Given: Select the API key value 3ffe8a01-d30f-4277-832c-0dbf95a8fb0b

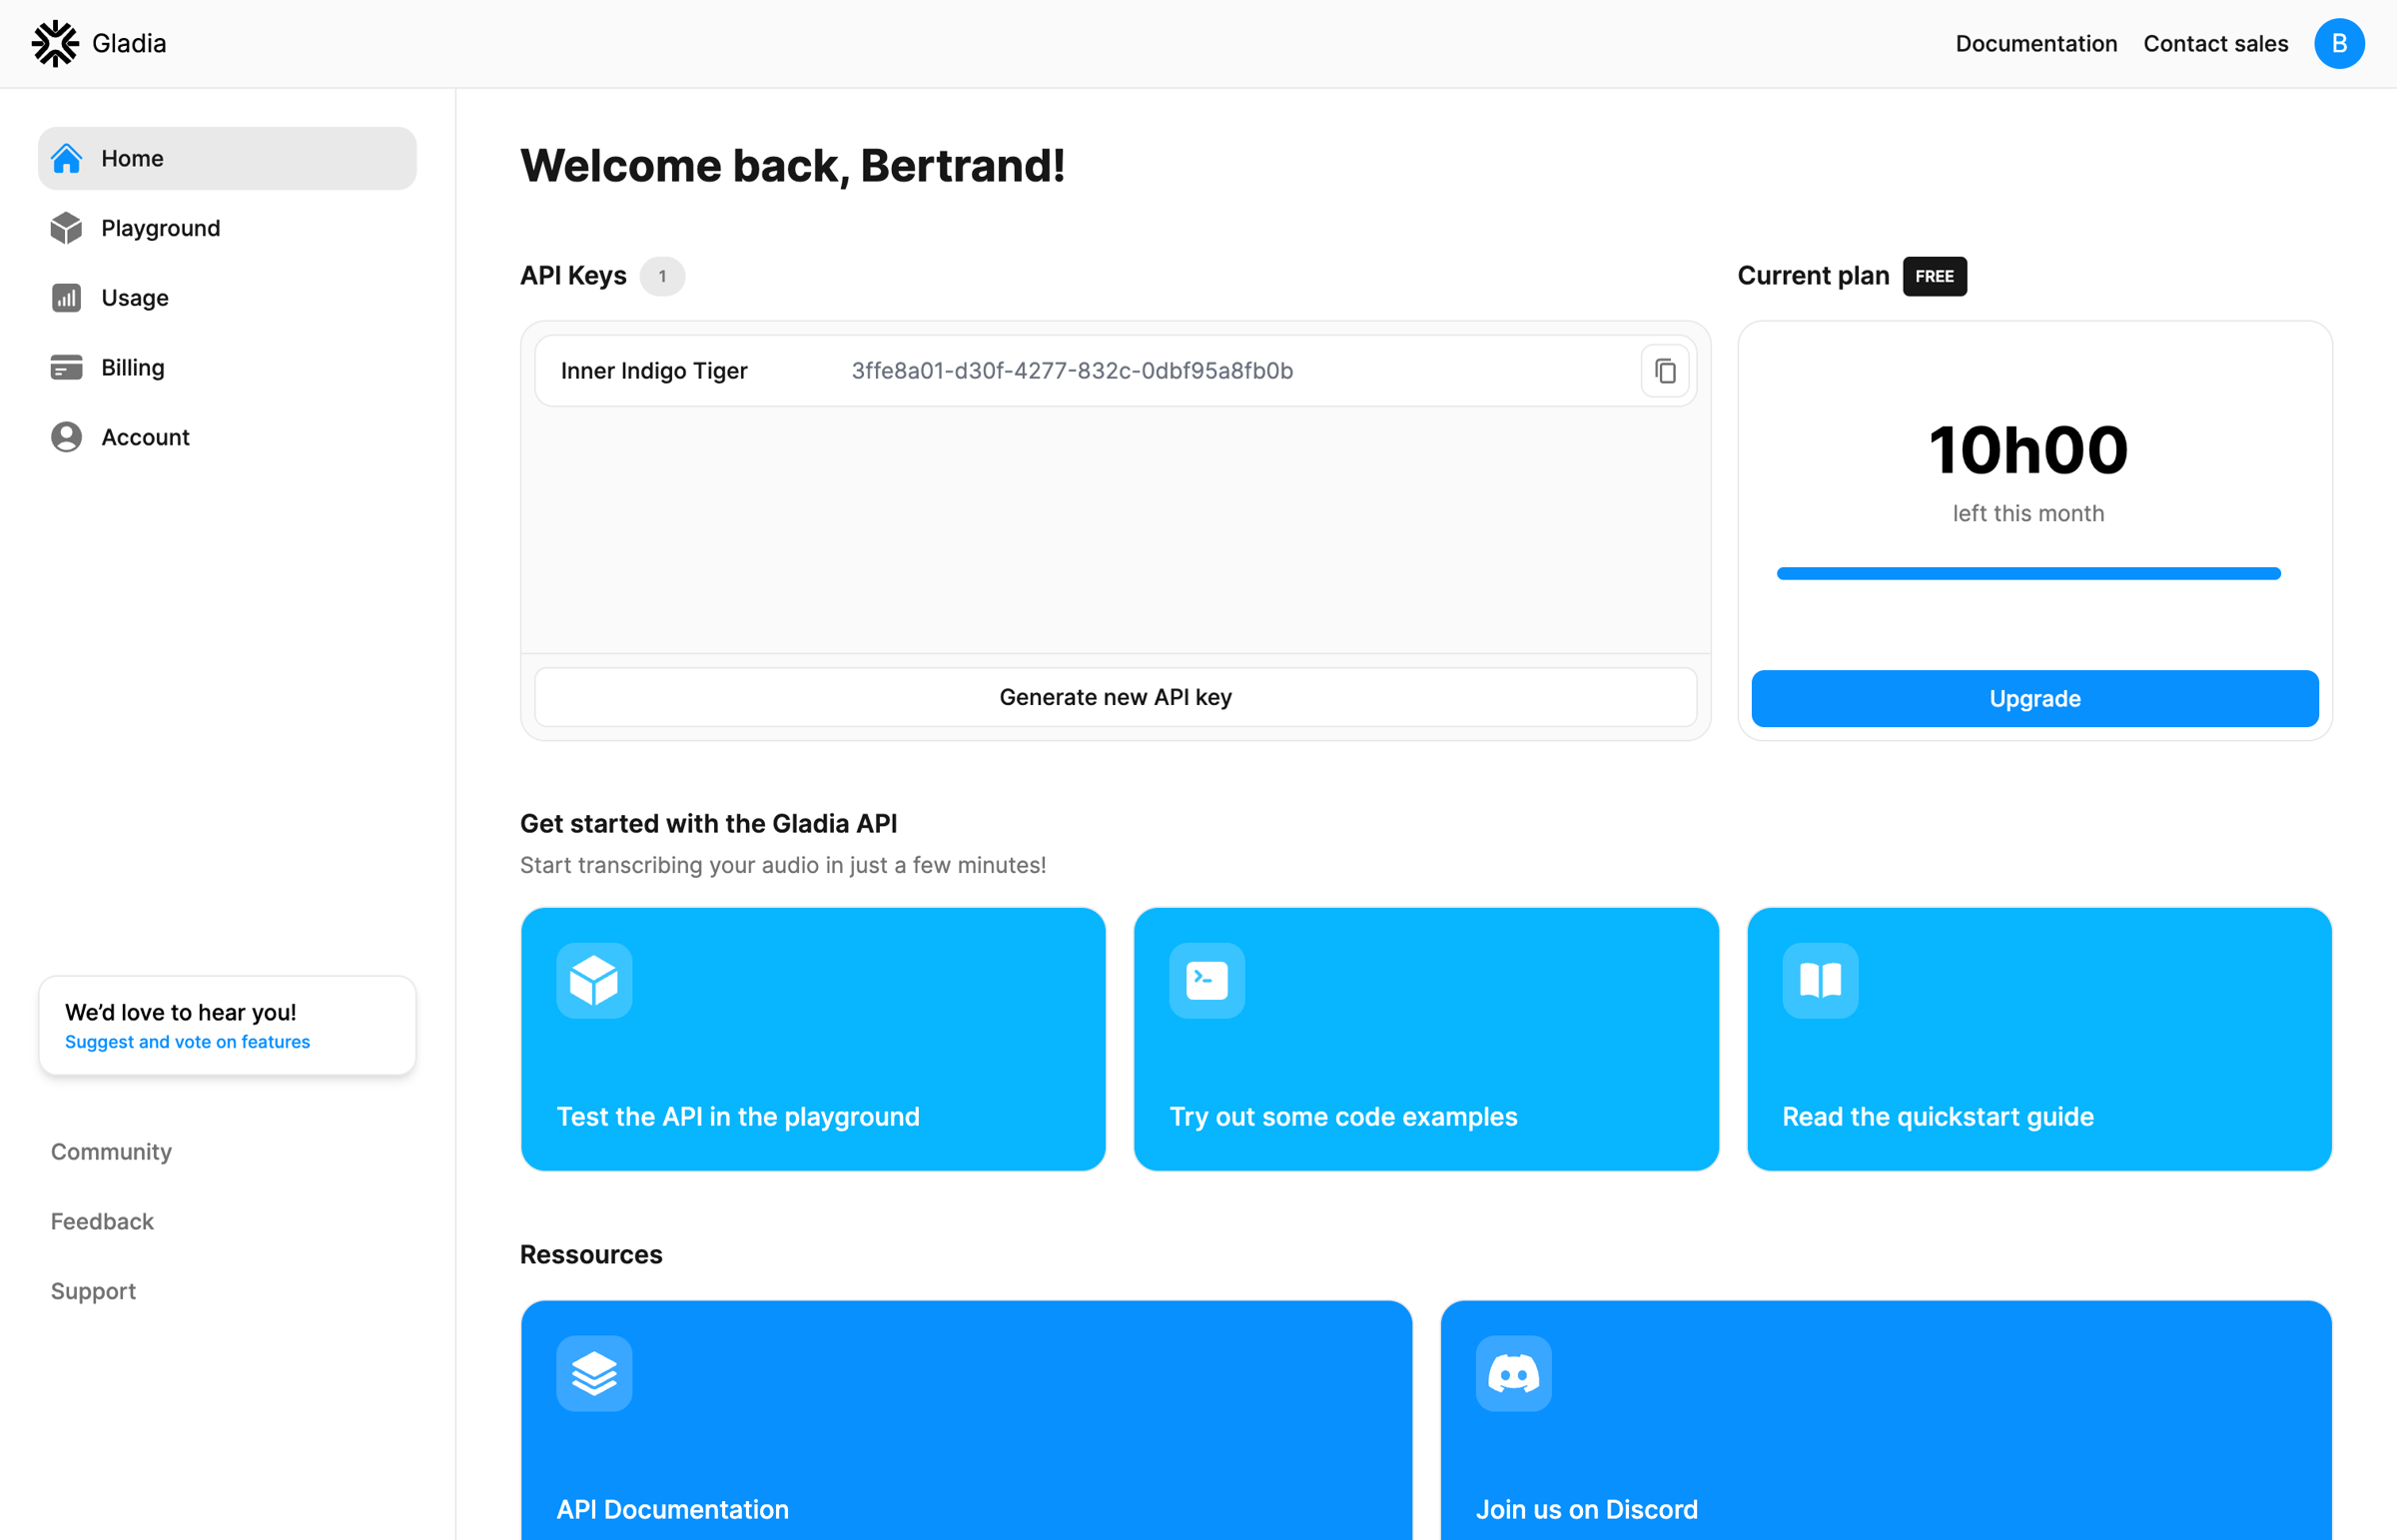Looking at the screenshot, I should [x=1072, y=371].
